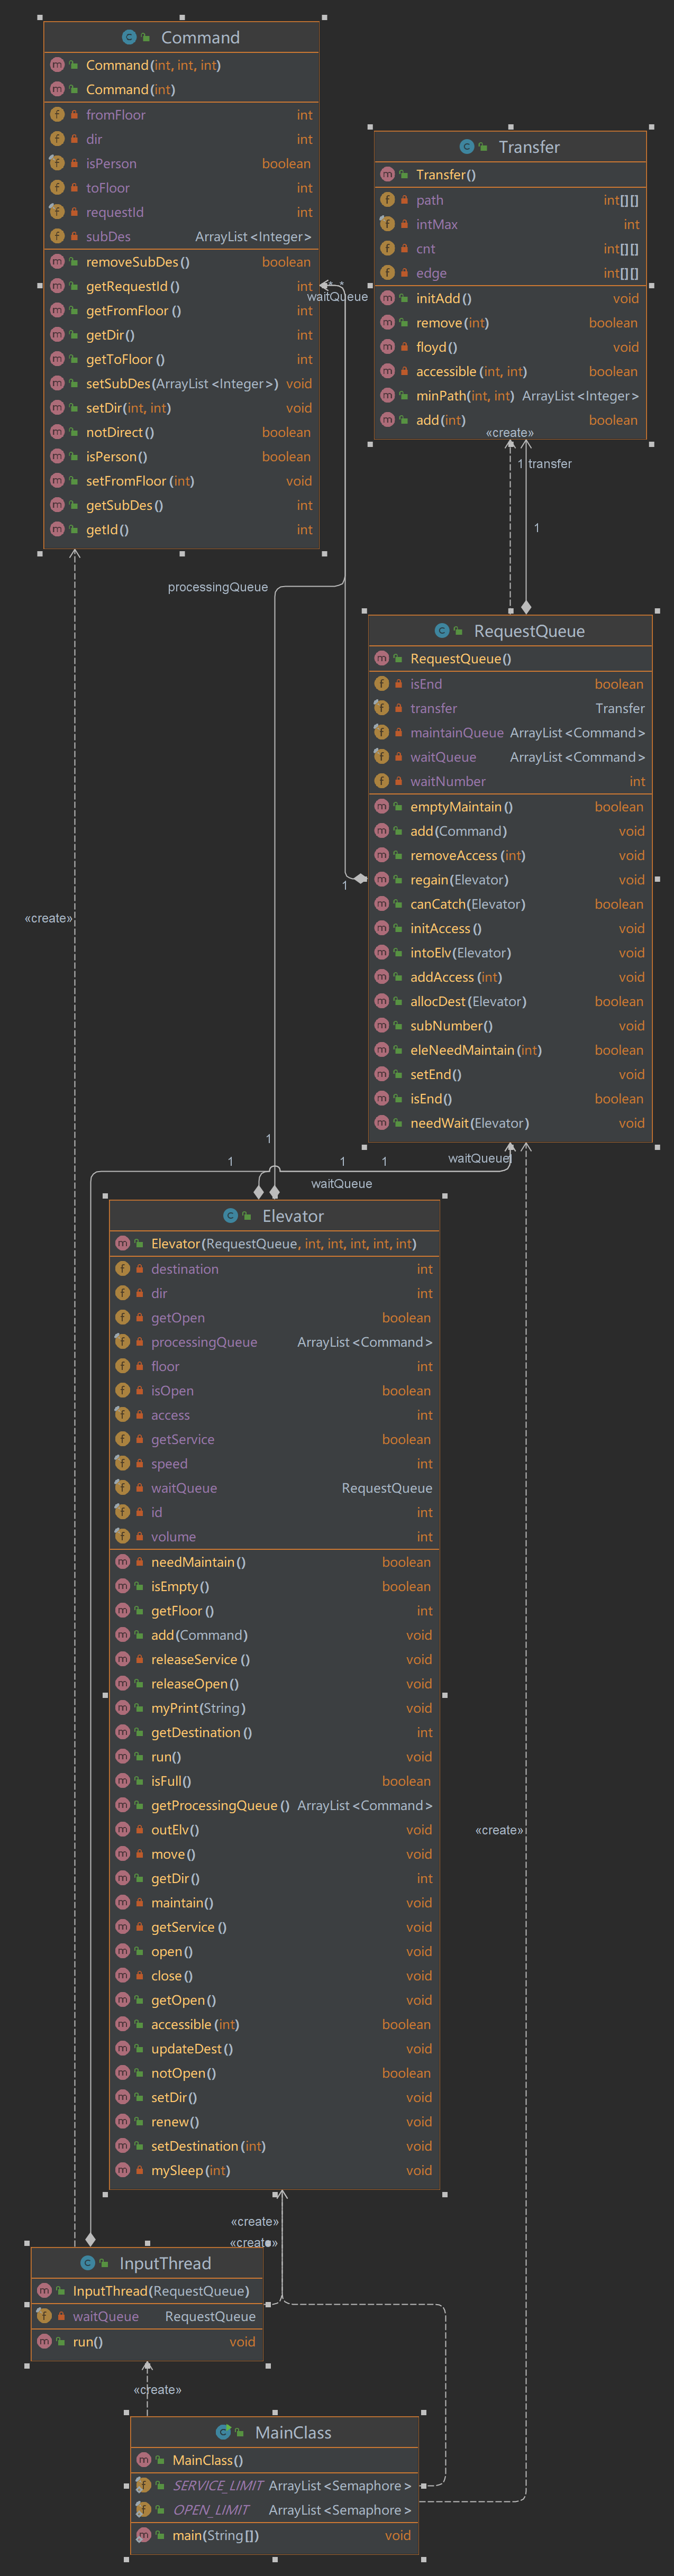
Task: Select the Elevator constructor with RequestQueue parameter
Action: click(284, 1244)
